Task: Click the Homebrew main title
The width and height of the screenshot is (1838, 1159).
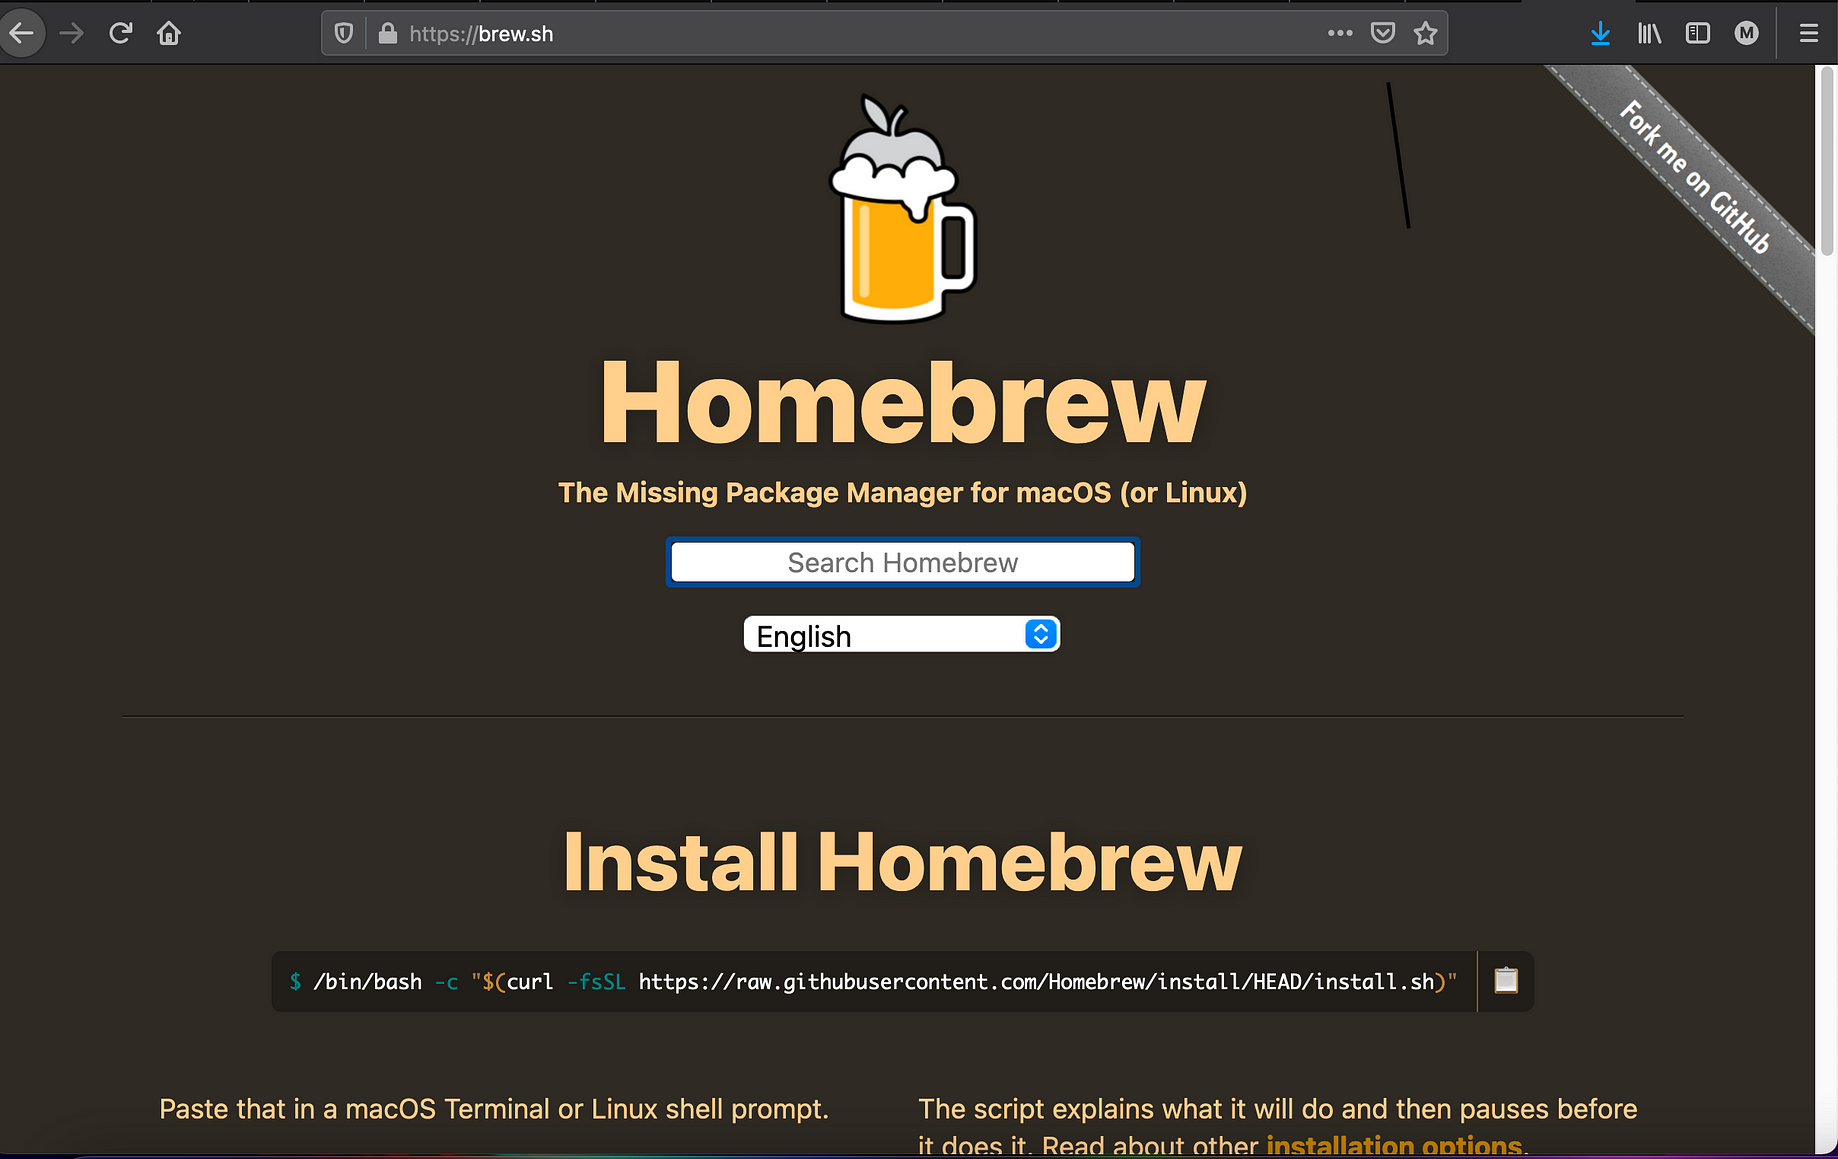Action: click(903, 402)
